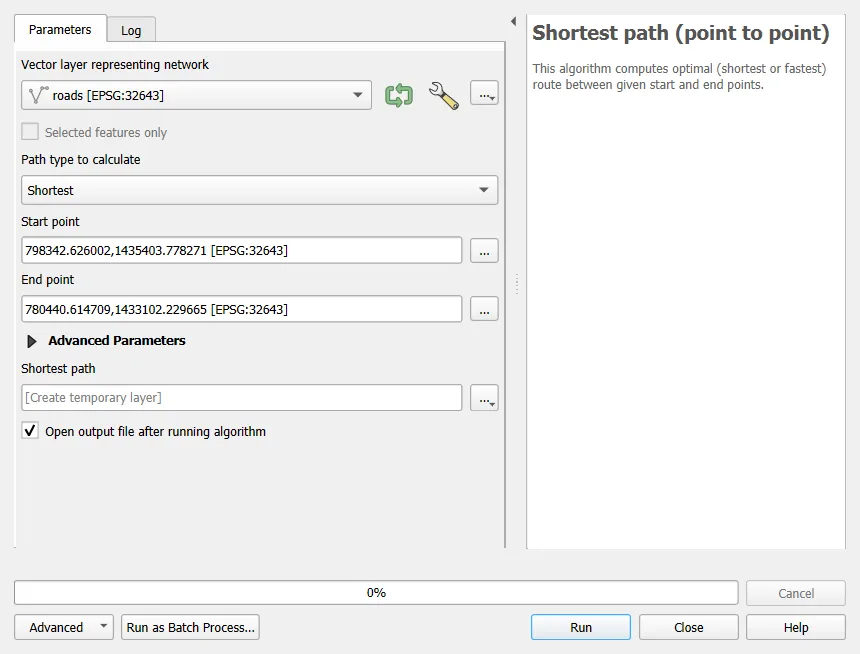This screenshot has height=654, width=860.
Task: Switch to the Parameters tab
Action: click(60, 30)
